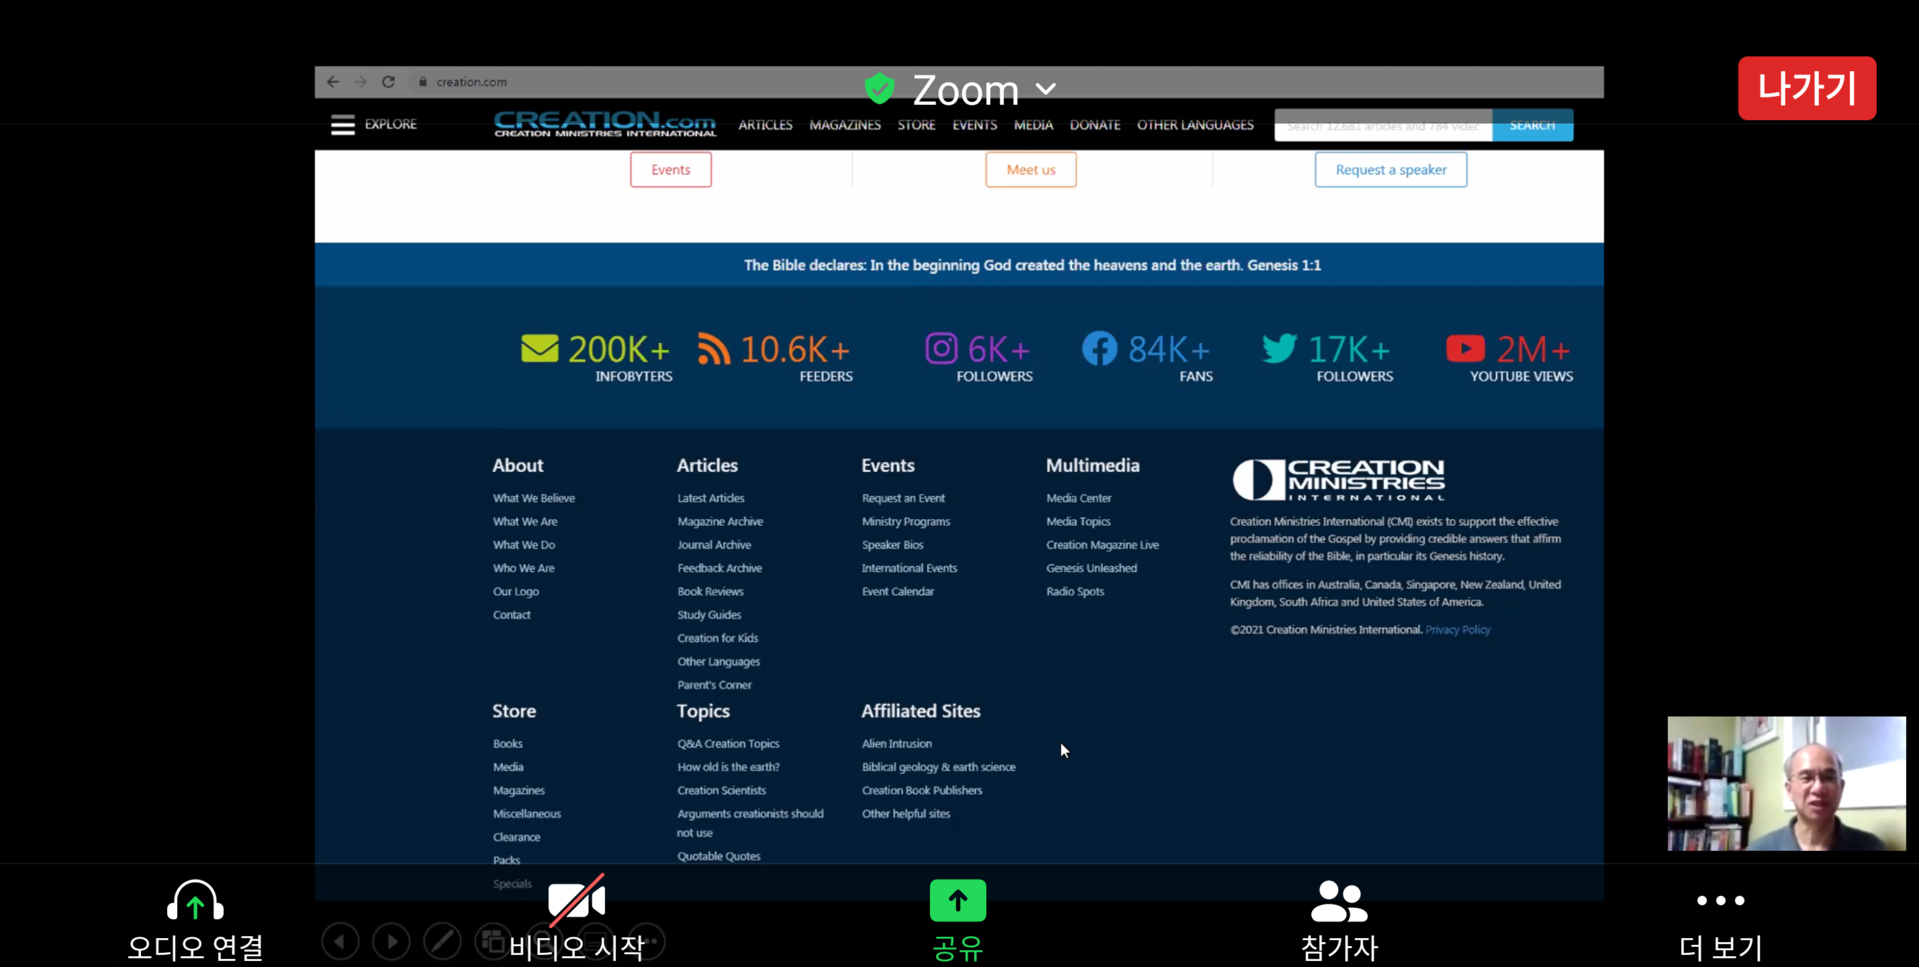The image size is (1919, 967).
Task: Click the Facebook icon
Action: (x=1100, y=348)
